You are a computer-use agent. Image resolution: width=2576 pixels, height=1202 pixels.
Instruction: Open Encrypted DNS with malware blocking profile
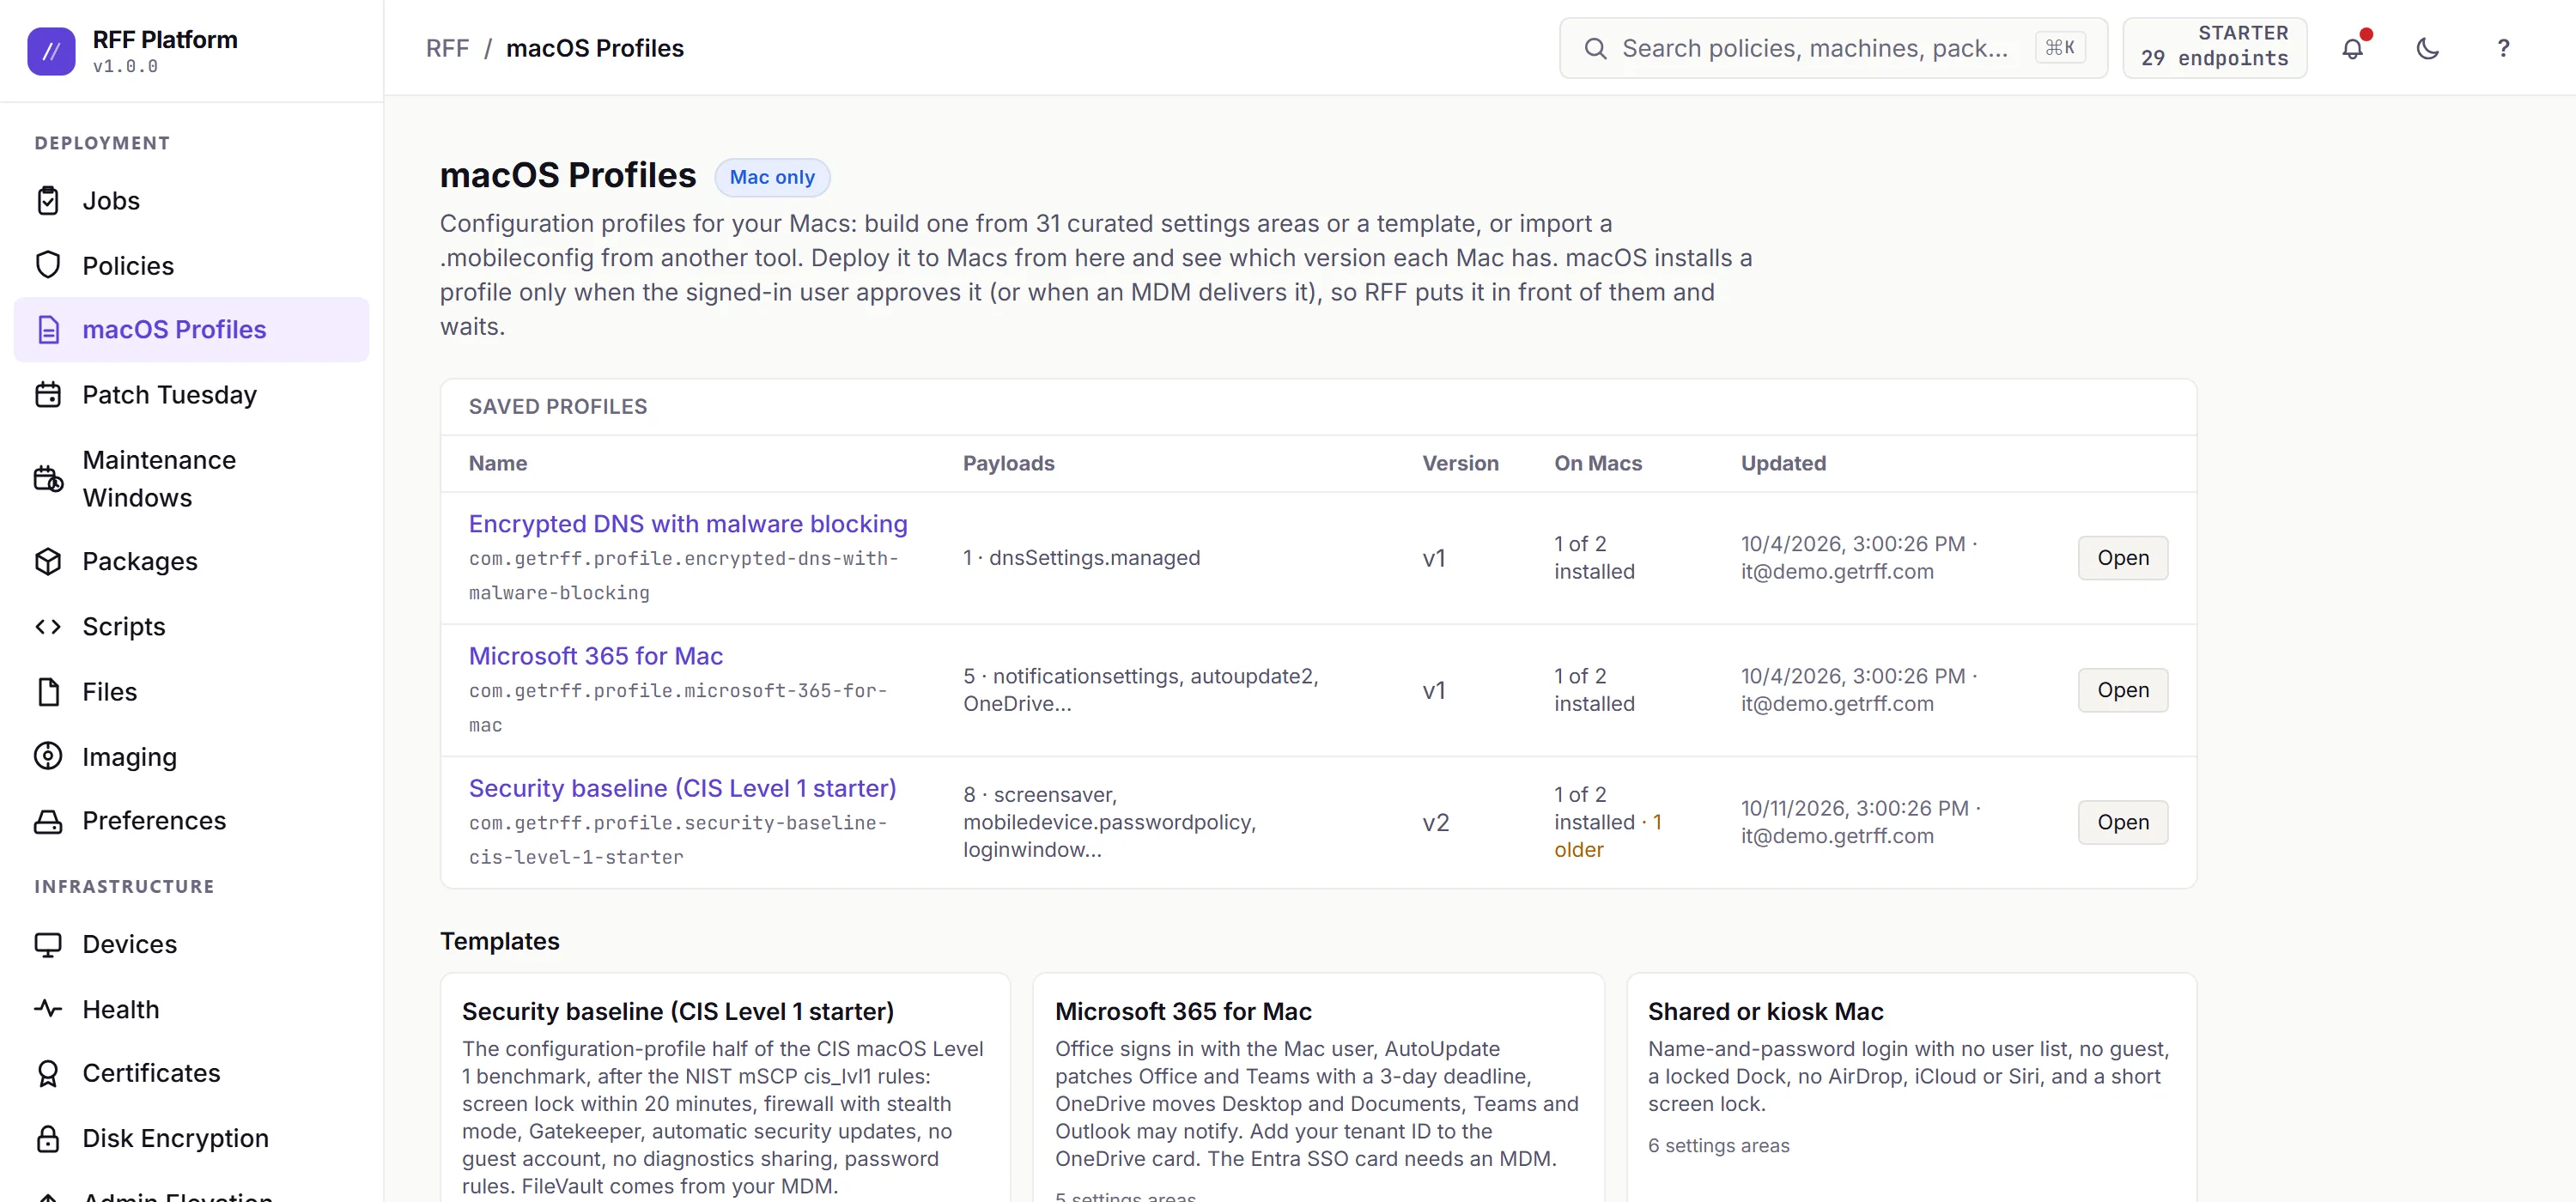pos(688,524)
